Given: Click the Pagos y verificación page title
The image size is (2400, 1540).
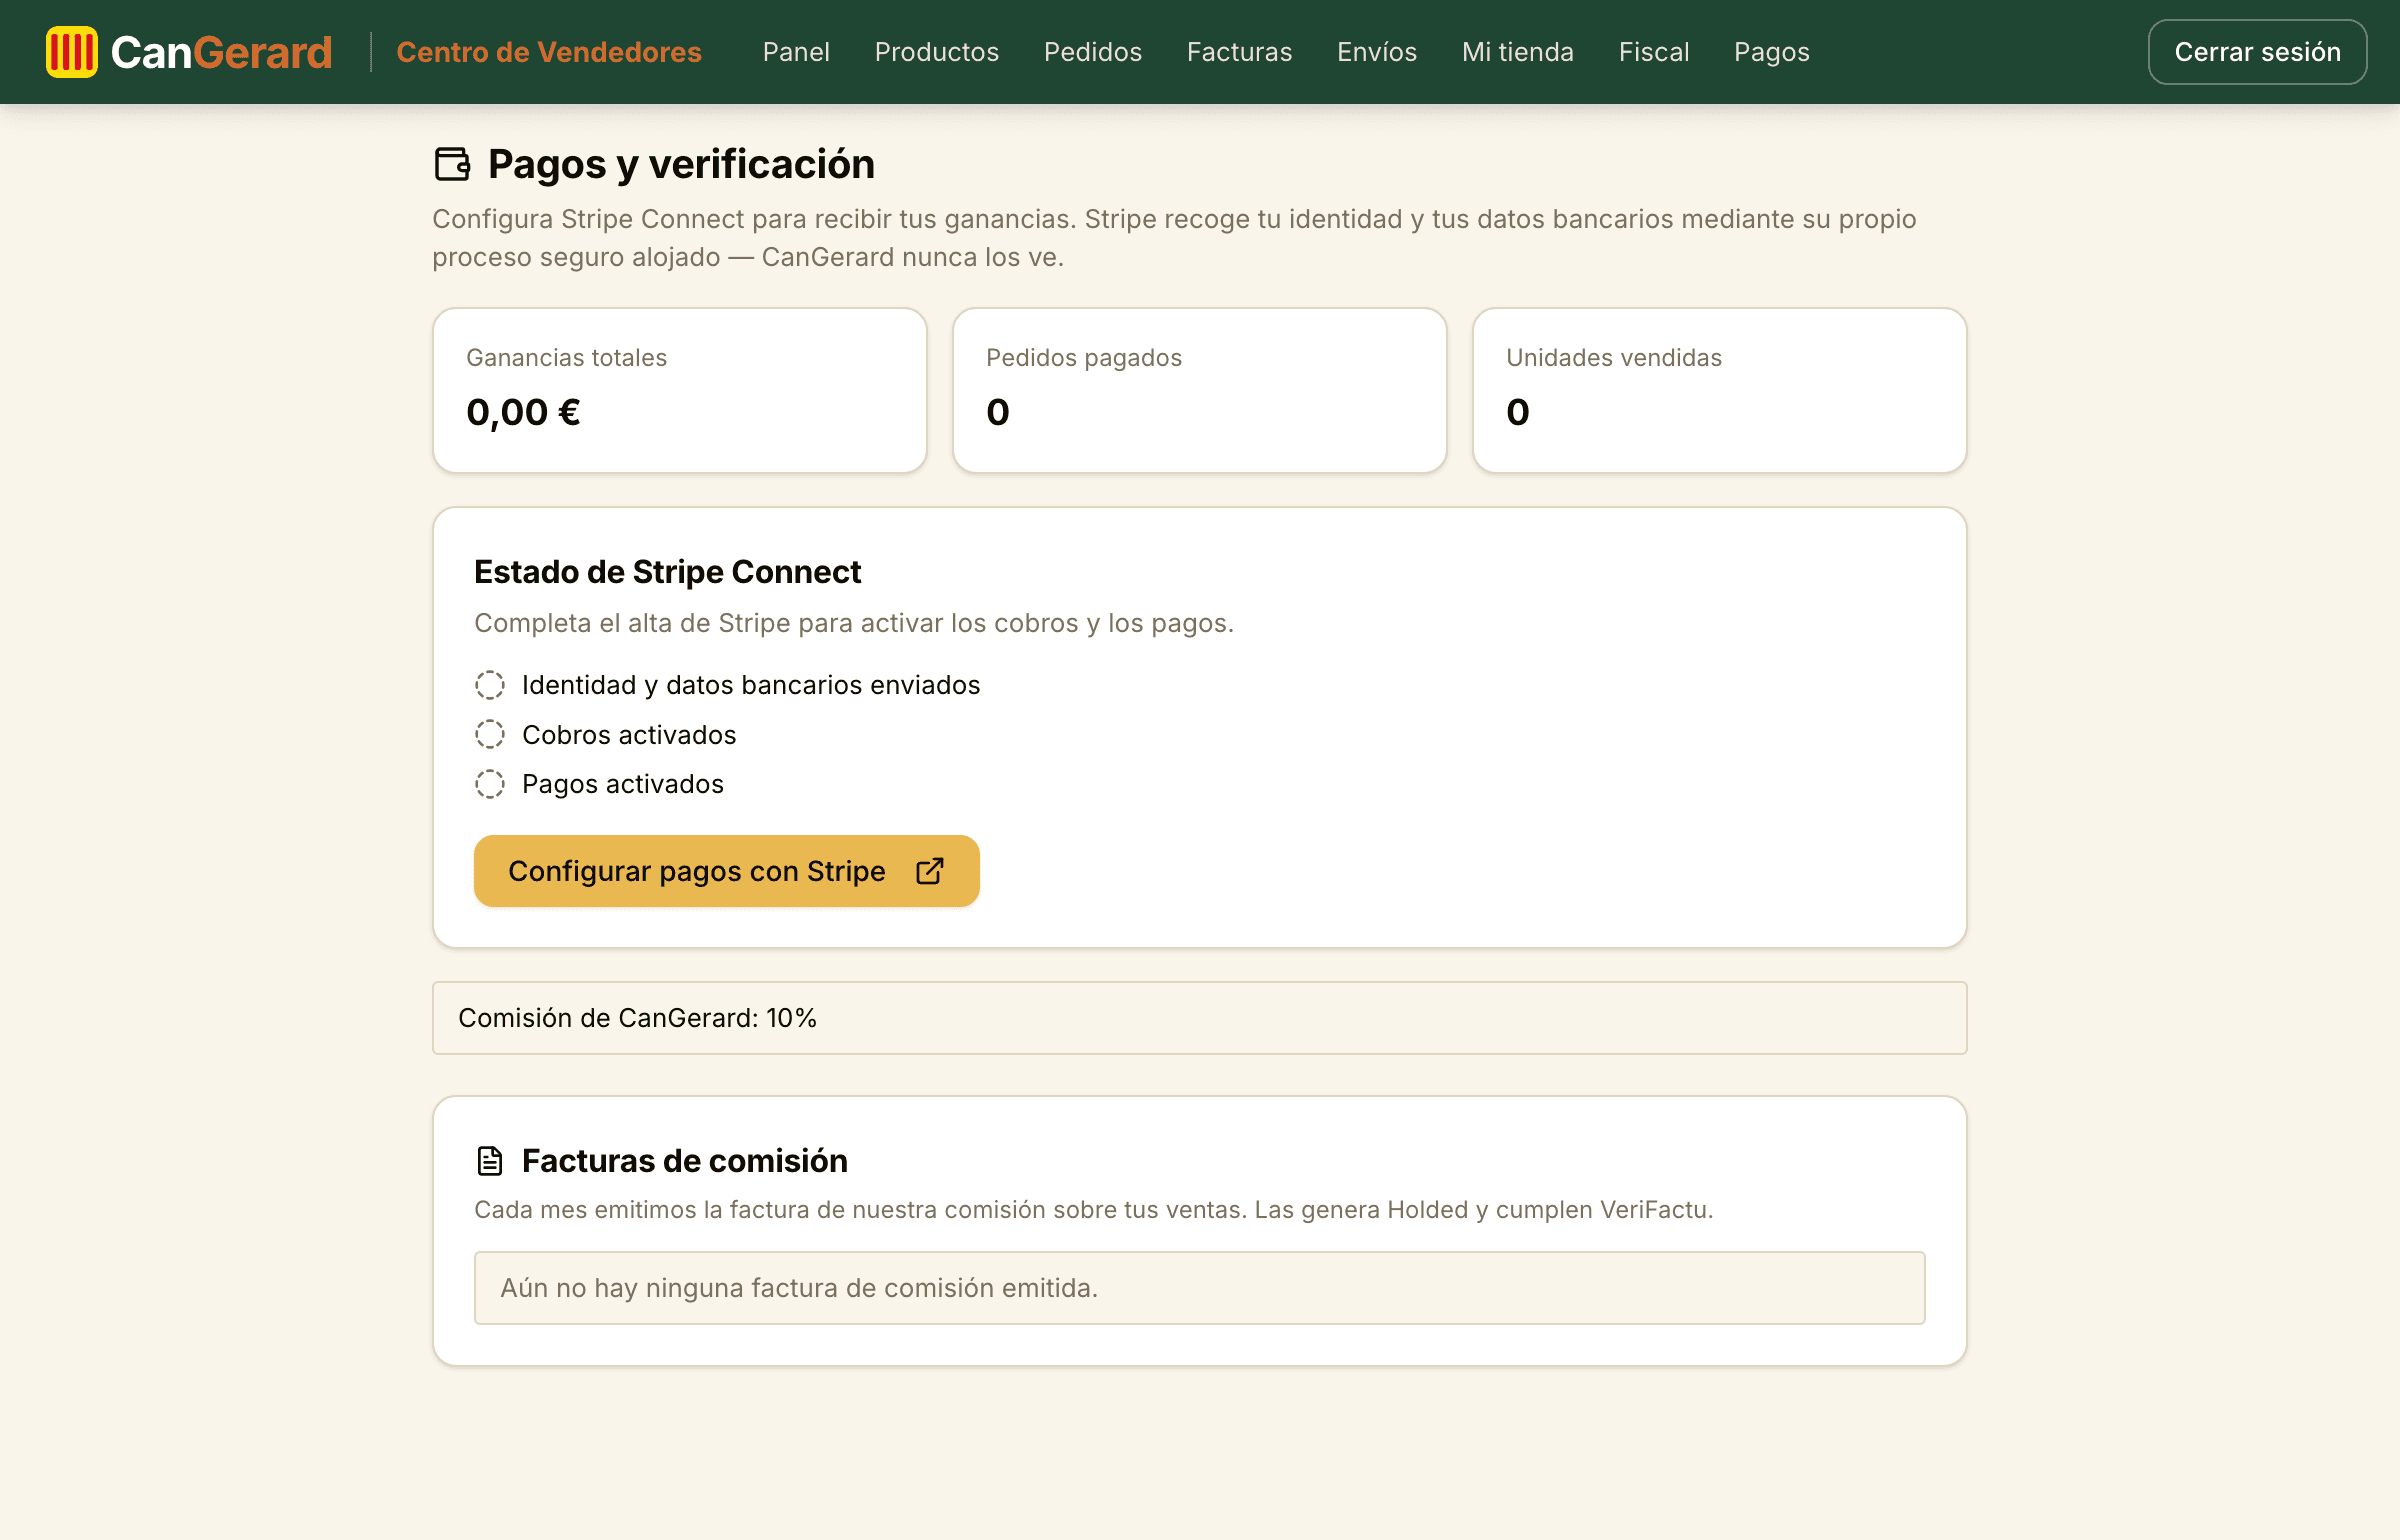Looking at the screenshot, I should (x=682, y=164).
